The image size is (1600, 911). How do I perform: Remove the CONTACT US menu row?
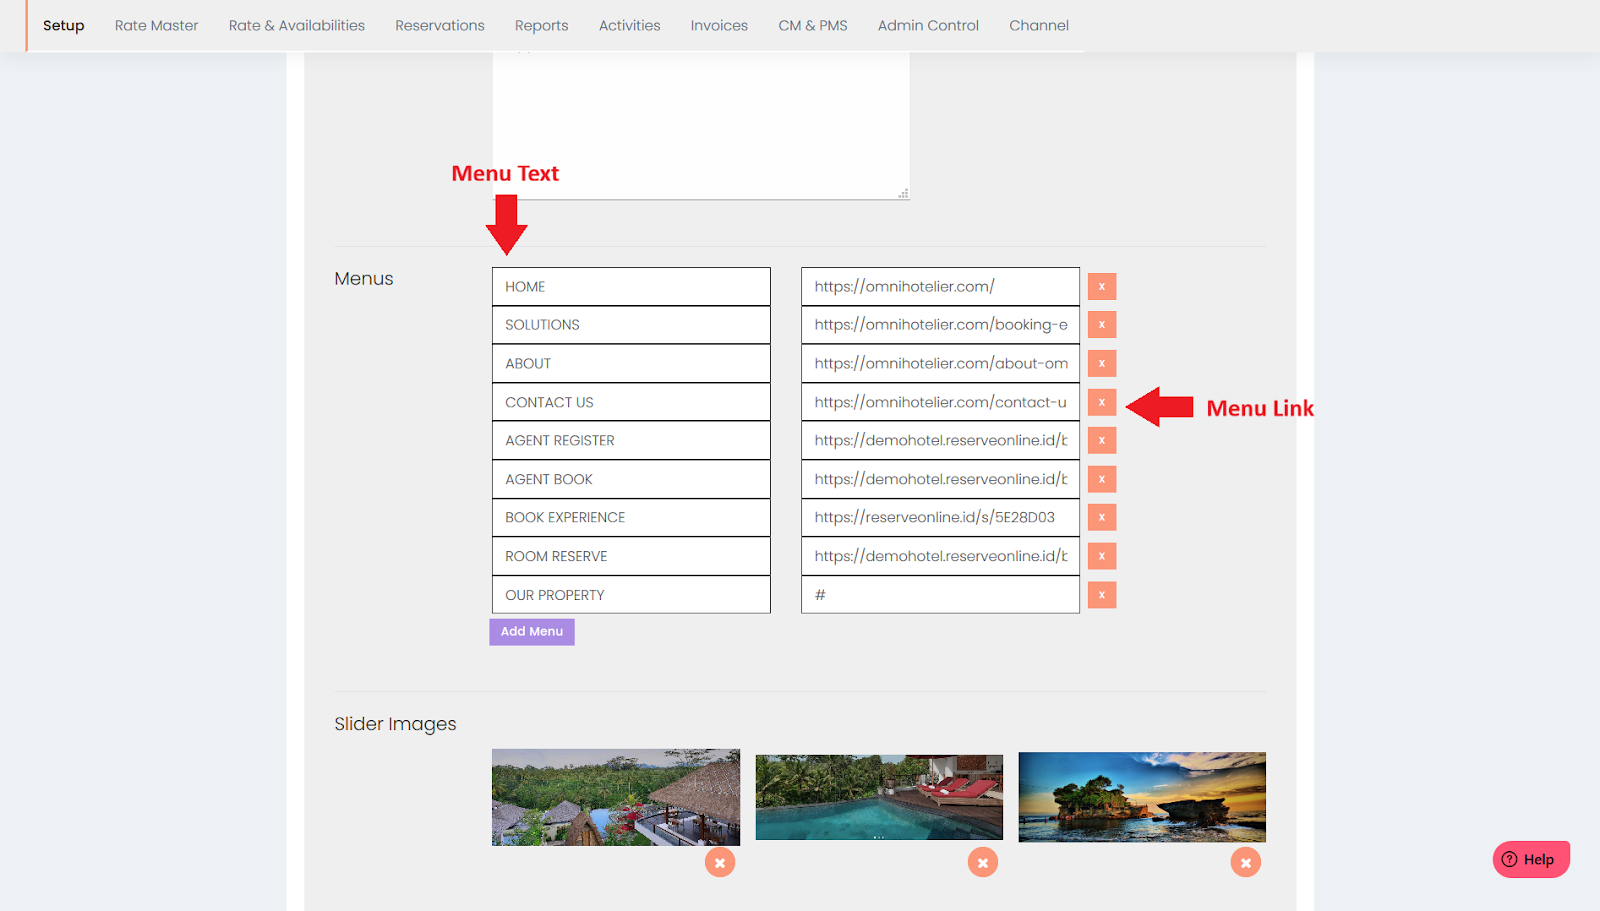tap(1101, 402)
